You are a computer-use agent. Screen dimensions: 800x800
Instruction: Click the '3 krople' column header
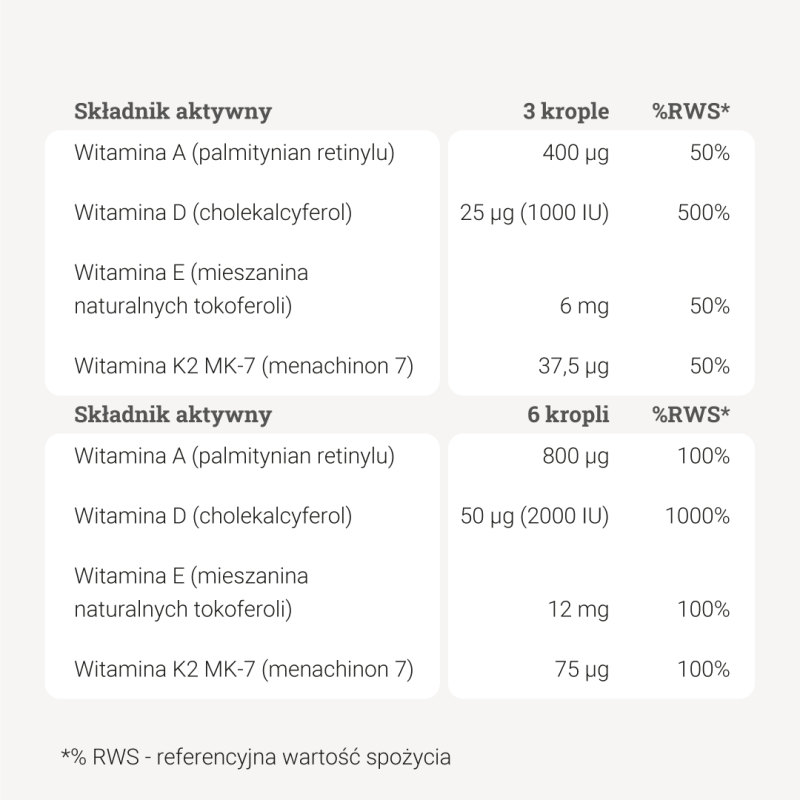(x=566, y=111)
